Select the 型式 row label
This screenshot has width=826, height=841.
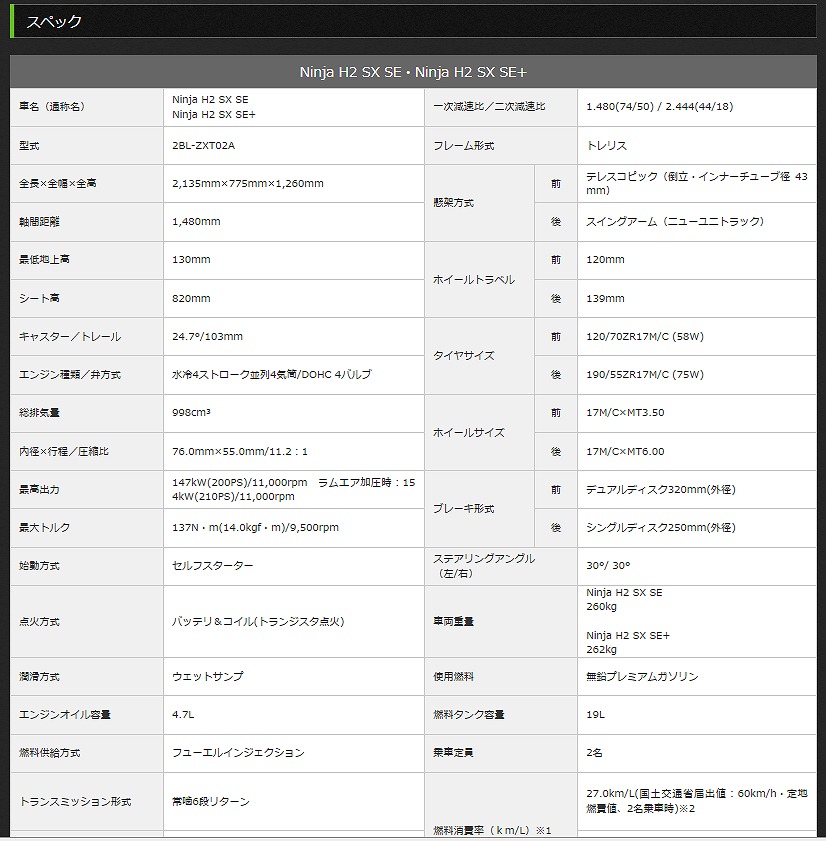coord(29,145)
